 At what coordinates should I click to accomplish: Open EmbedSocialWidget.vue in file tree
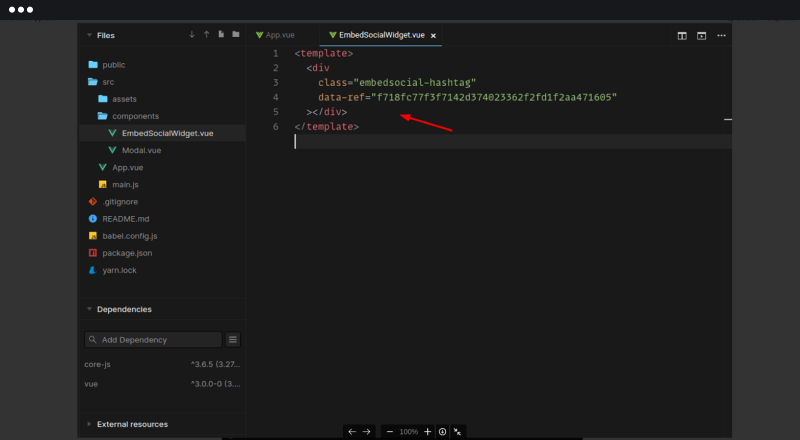(x=163, y=133)
